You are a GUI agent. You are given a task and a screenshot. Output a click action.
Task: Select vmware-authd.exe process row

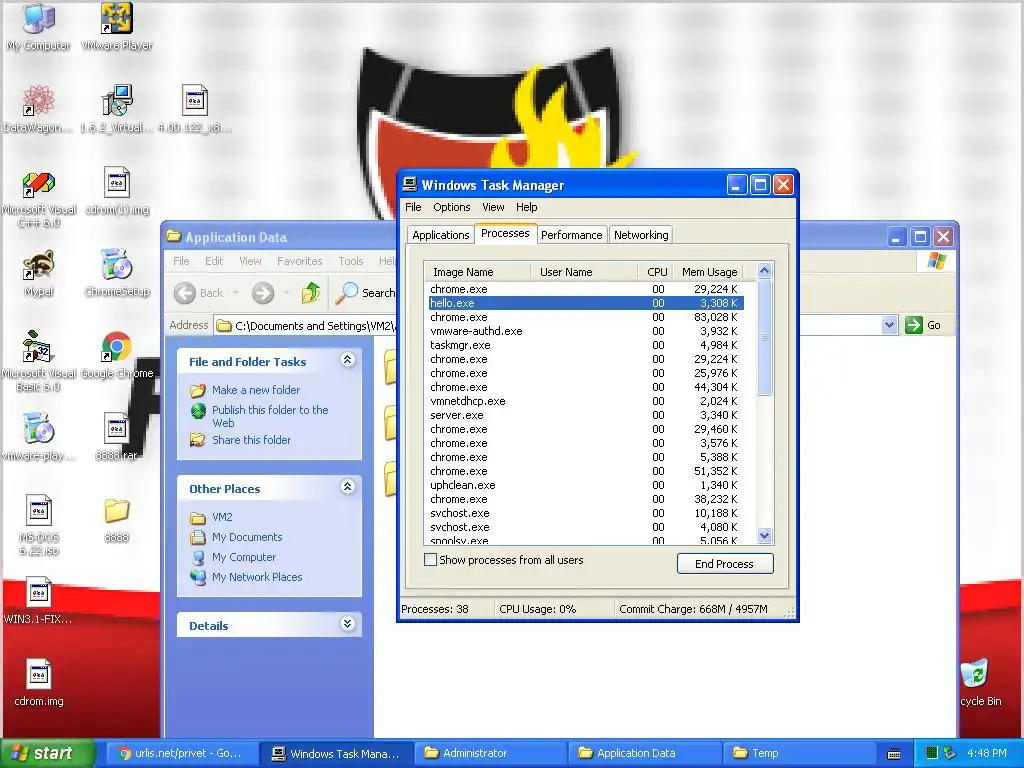pos(586,331)
